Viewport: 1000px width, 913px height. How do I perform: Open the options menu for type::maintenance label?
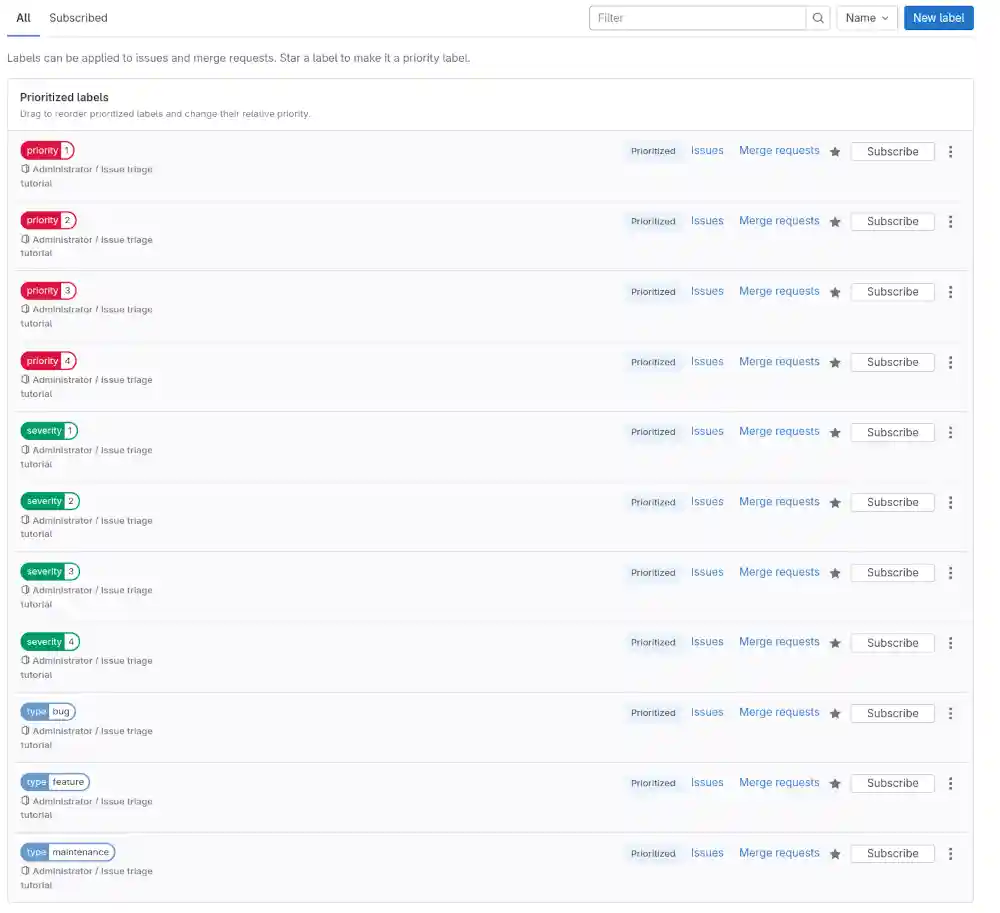950,853
